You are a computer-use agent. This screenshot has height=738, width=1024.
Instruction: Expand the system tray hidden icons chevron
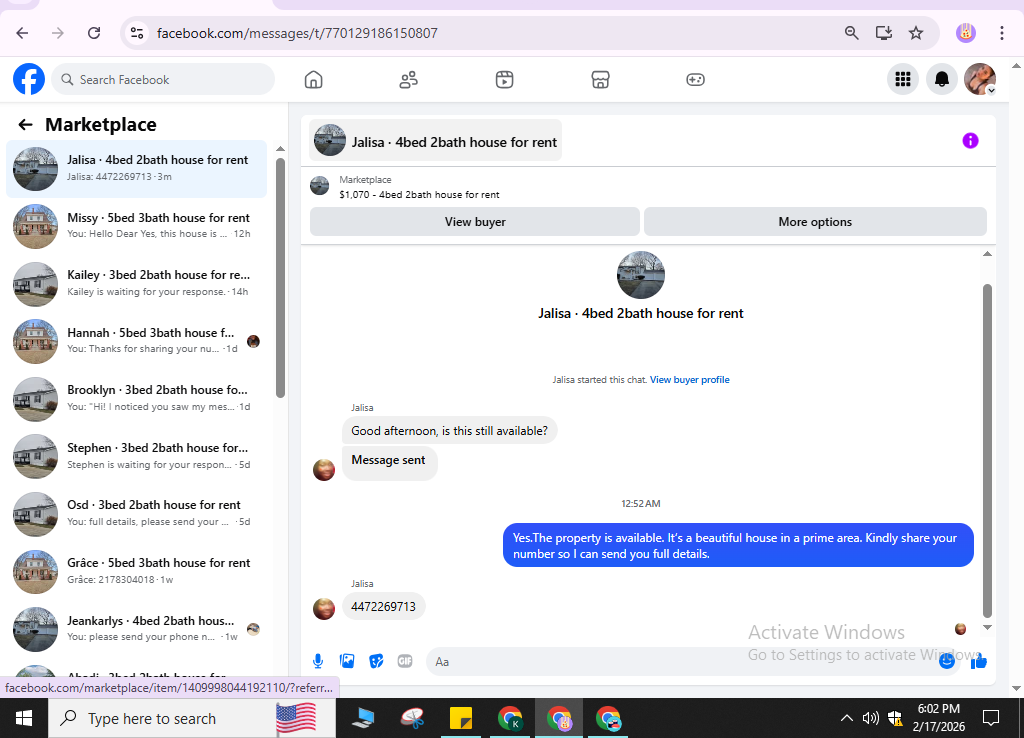click(x=846, y=718)
